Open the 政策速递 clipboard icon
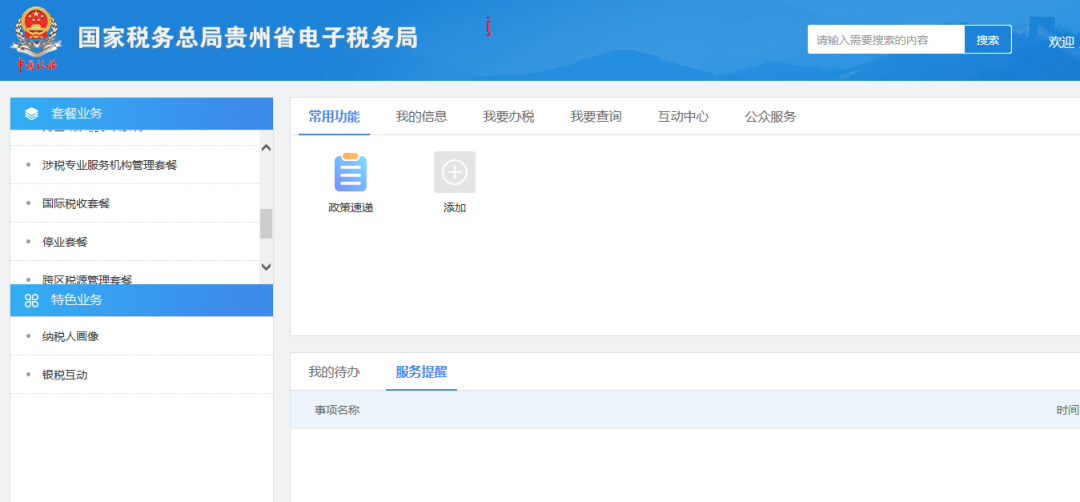 pos(351,172)
